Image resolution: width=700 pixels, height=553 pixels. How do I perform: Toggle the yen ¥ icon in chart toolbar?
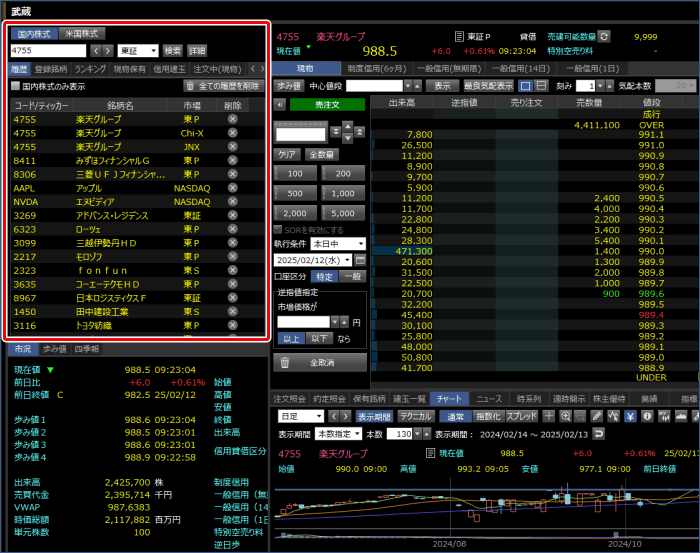point(630,416)
